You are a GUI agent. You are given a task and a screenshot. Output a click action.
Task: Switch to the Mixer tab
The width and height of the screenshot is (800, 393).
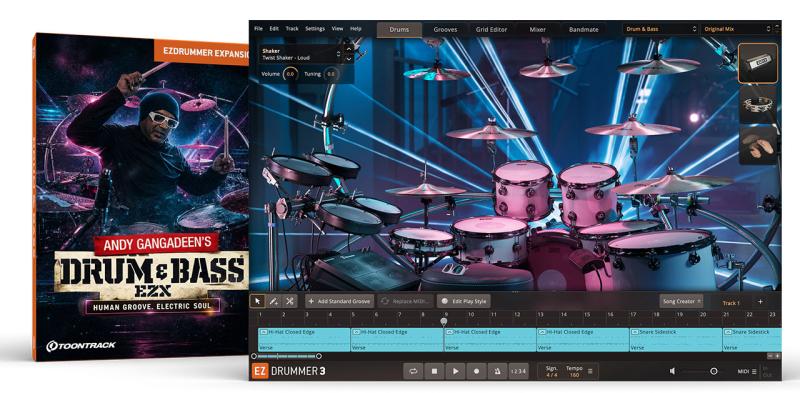tap(537, 30)
